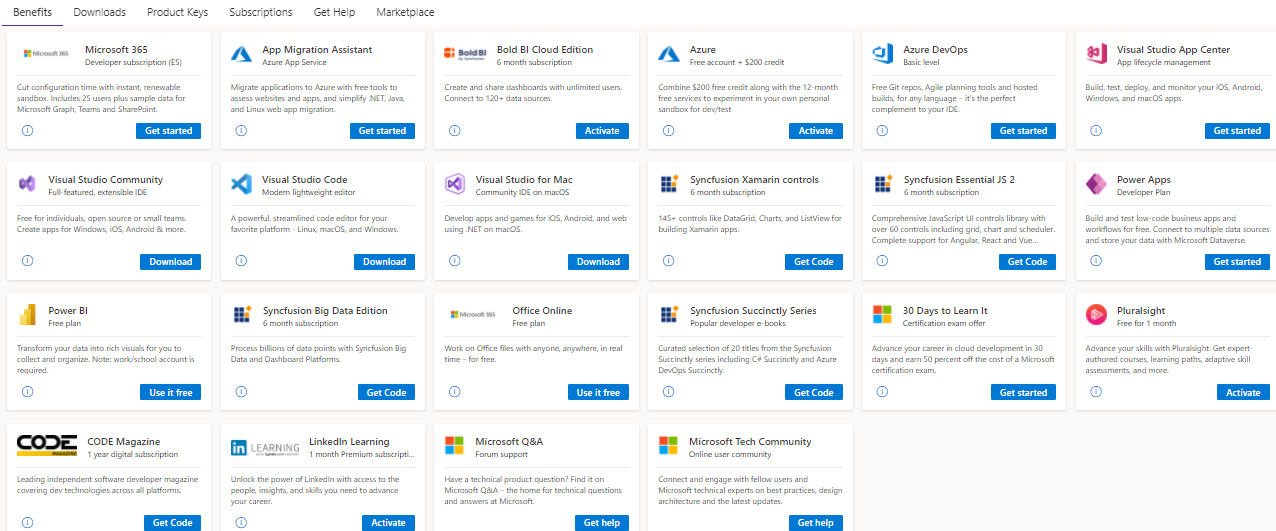Click Get started on Microsoft 365 card
Image resolution: width=1276 pixels, height=531 pixels.
(x=169, y=131)
